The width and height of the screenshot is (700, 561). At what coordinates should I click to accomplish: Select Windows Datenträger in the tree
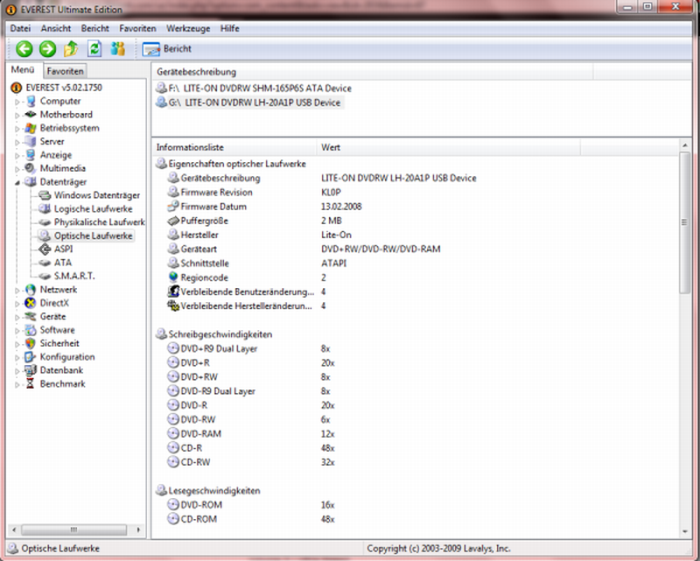pos(97,195)
